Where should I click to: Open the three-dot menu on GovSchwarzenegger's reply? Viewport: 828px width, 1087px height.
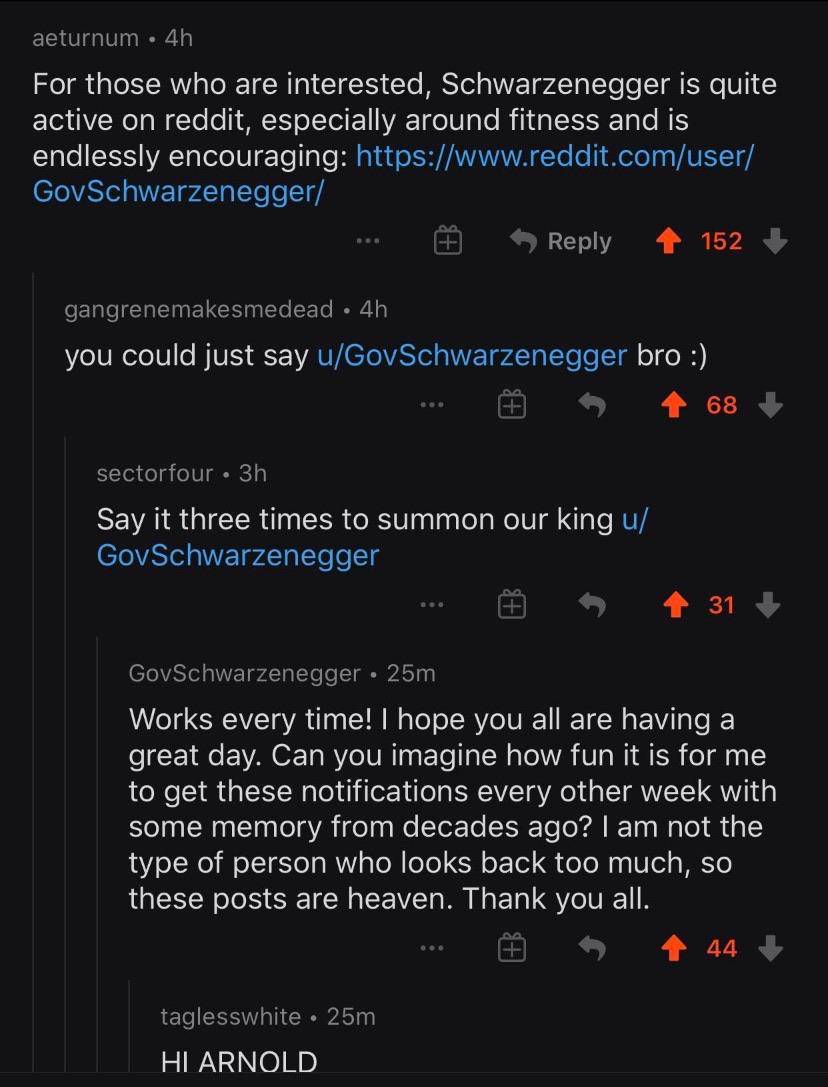tap(433, 946)
